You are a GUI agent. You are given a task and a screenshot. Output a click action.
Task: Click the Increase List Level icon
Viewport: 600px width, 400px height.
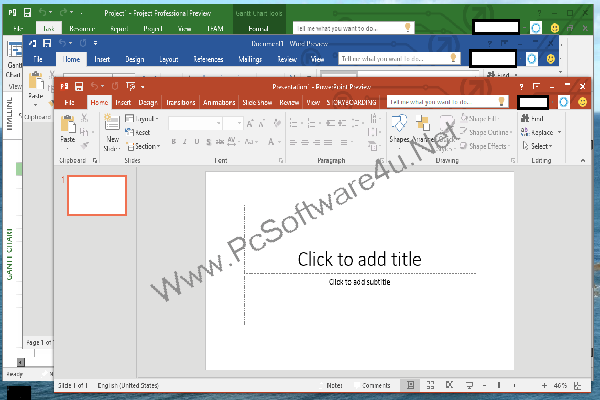point(342,123)
